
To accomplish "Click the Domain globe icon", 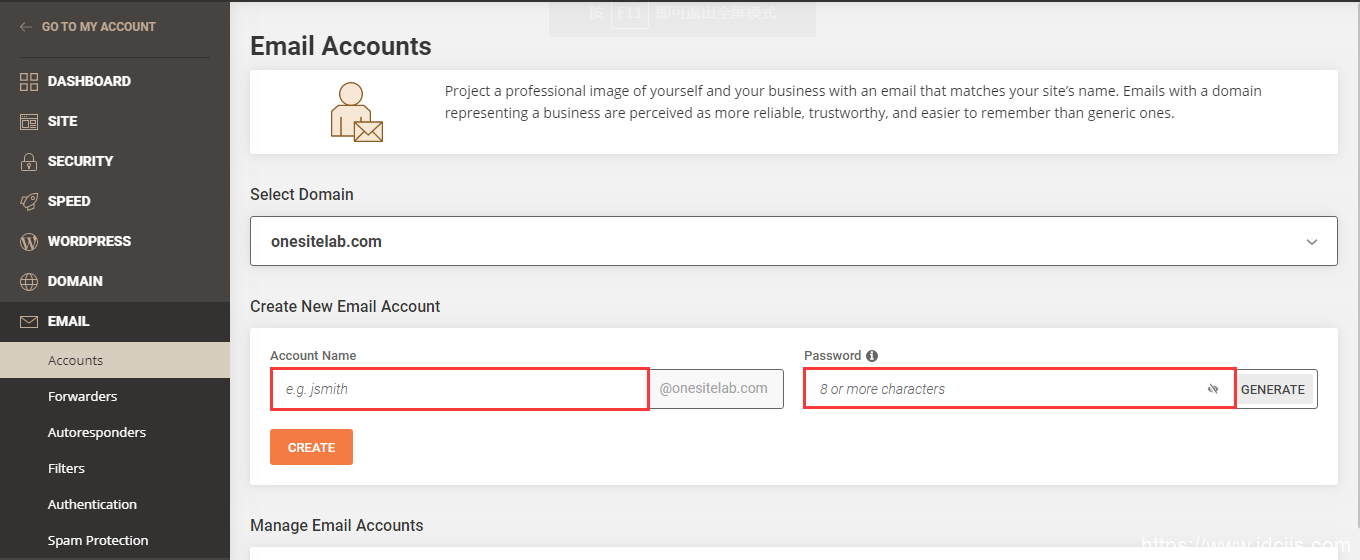I will [x=29, y=282].
